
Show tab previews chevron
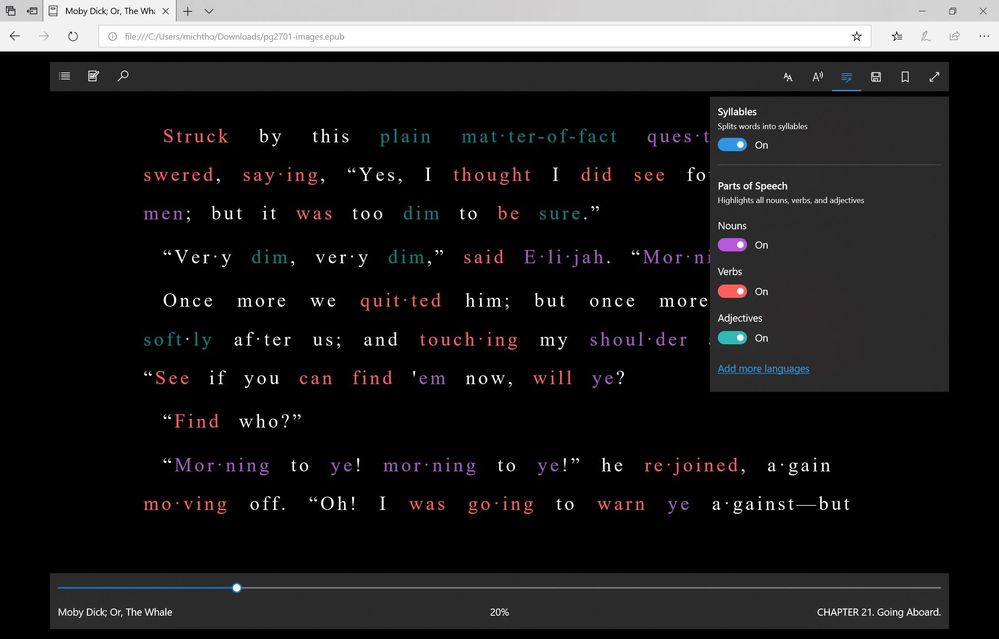coord(208,11)
